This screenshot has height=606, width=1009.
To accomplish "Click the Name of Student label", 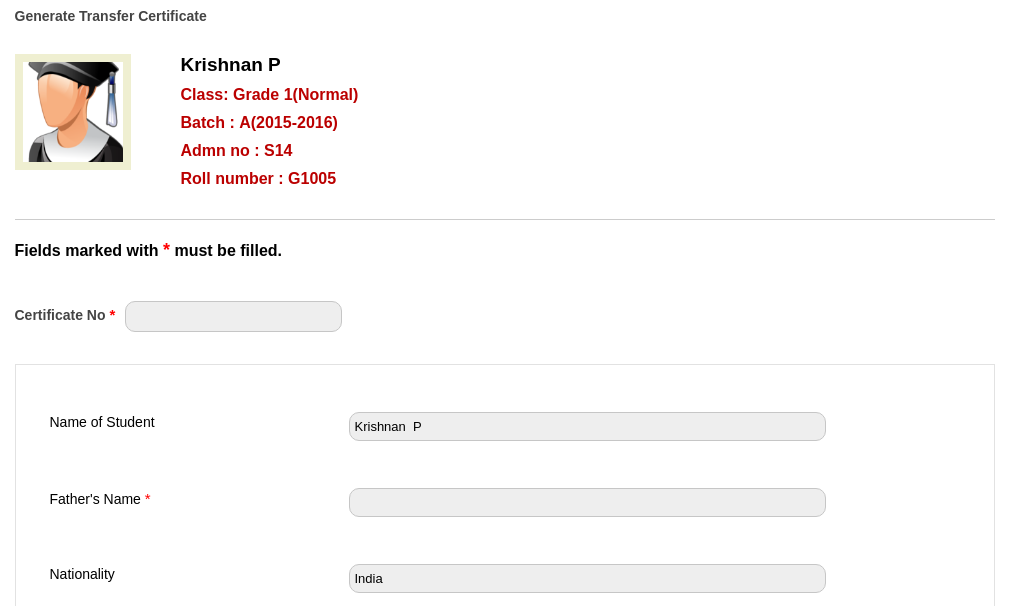I will tap(102, 422).
